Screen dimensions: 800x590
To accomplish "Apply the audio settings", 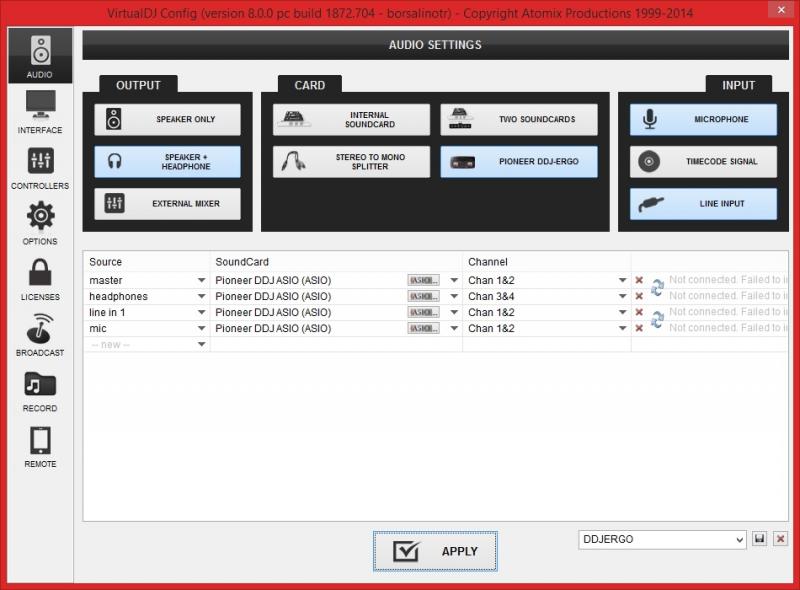I will click(x=435, y=551).
